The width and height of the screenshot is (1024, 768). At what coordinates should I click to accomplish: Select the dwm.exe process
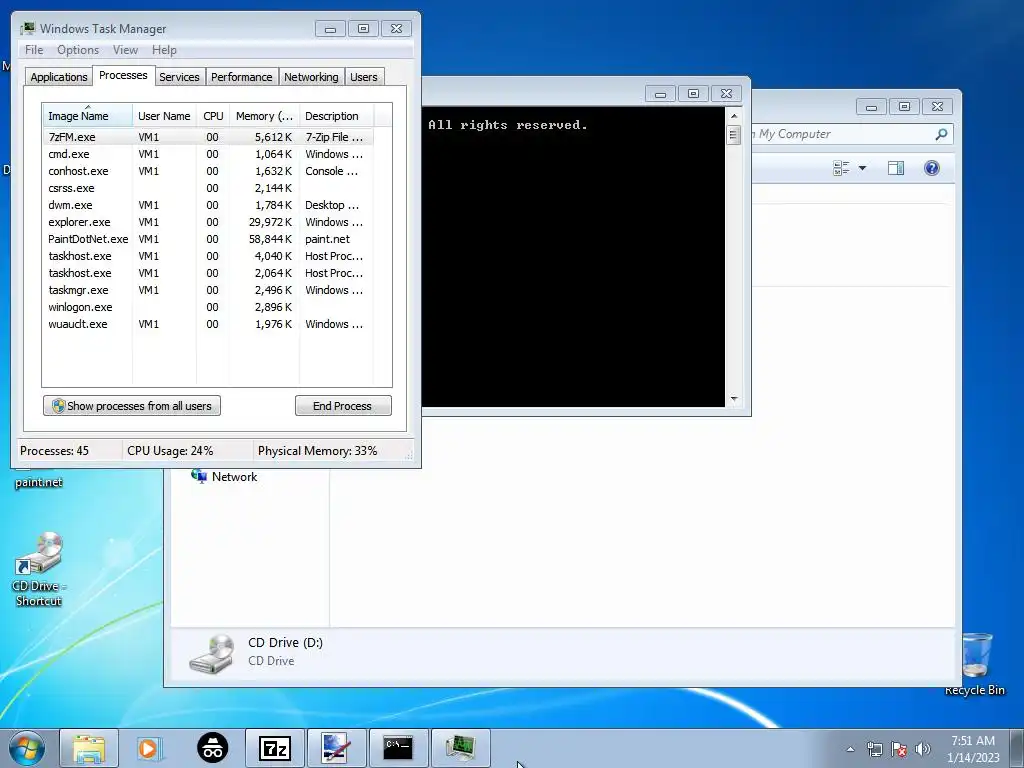point(208,205)
